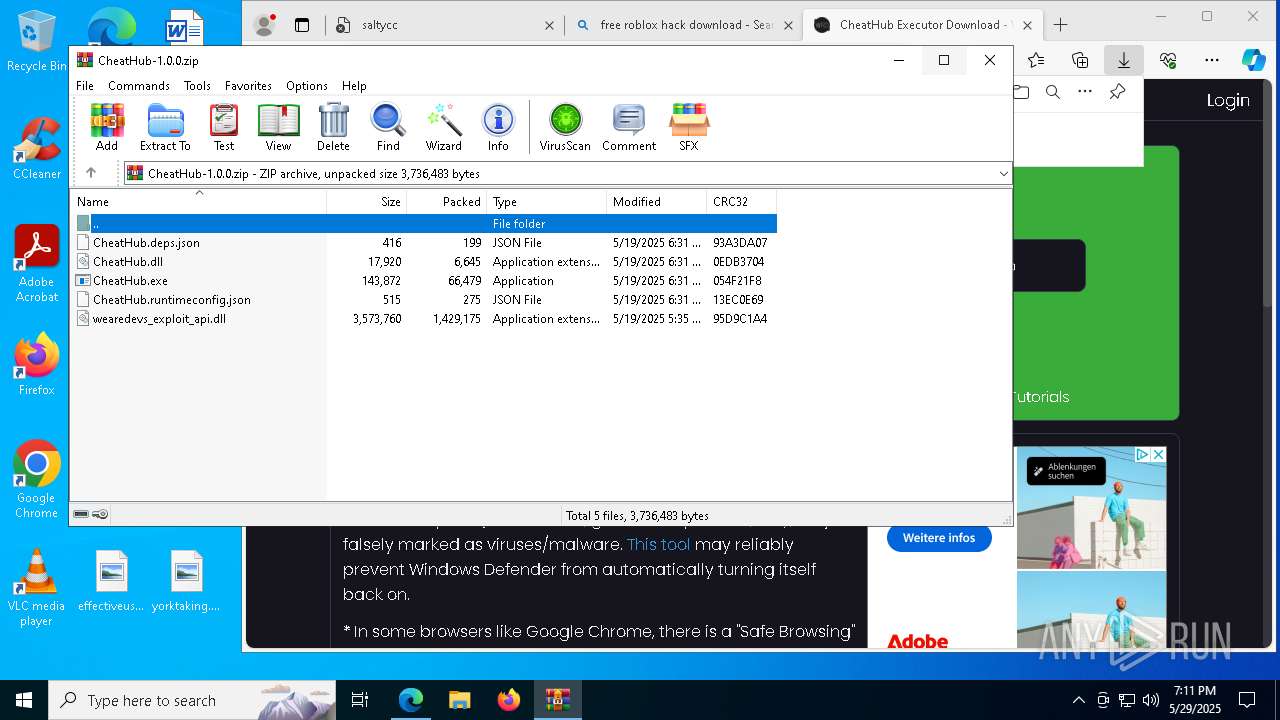
Task: Click the Windows Start button
Action: pos(24,700)
